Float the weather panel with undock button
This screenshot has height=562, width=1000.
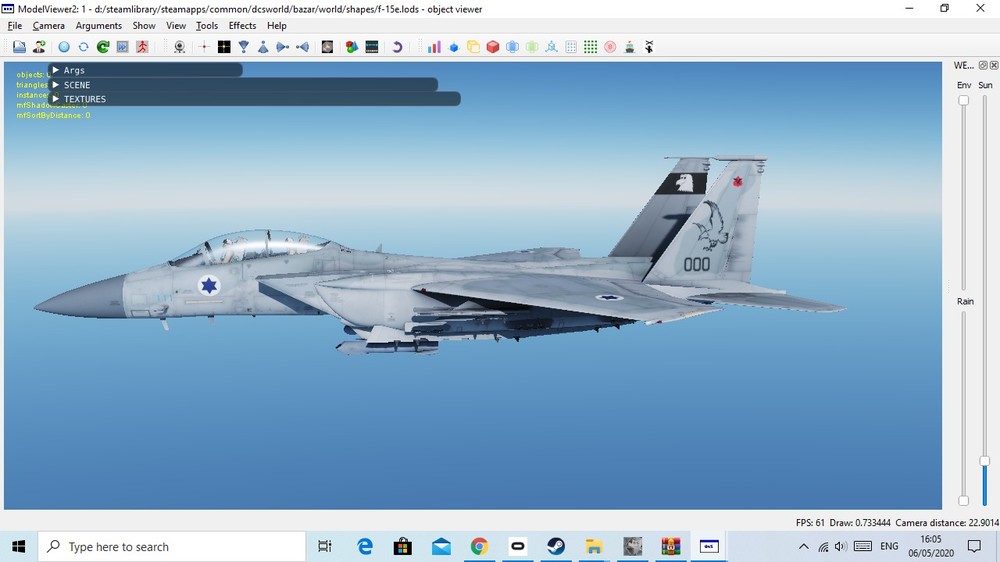[982, 65]
